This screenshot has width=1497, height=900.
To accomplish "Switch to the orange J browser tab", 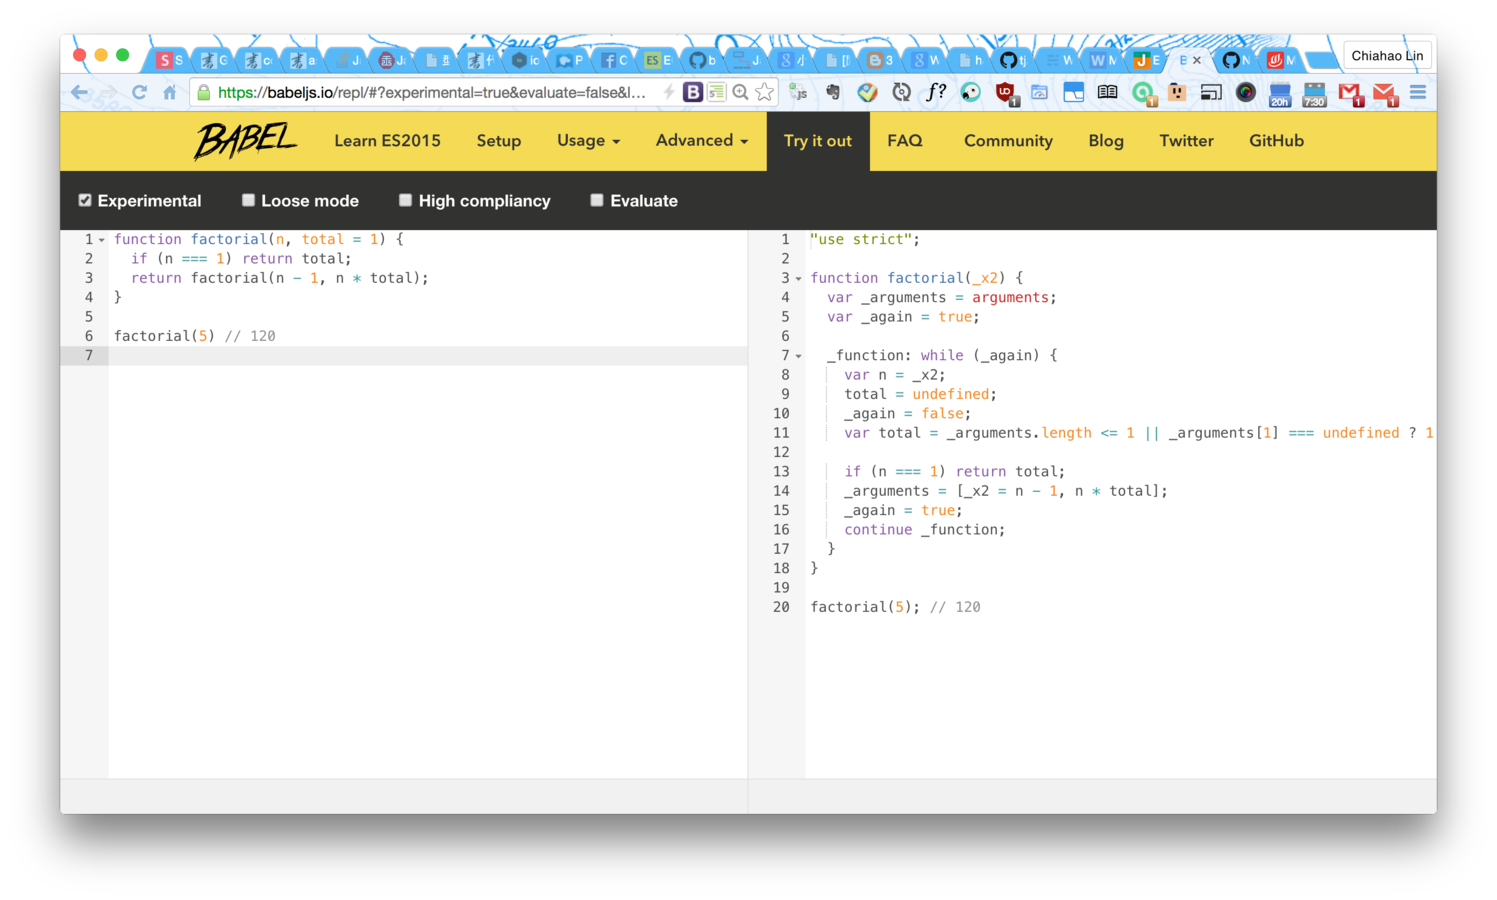I will coord(1147,60).
